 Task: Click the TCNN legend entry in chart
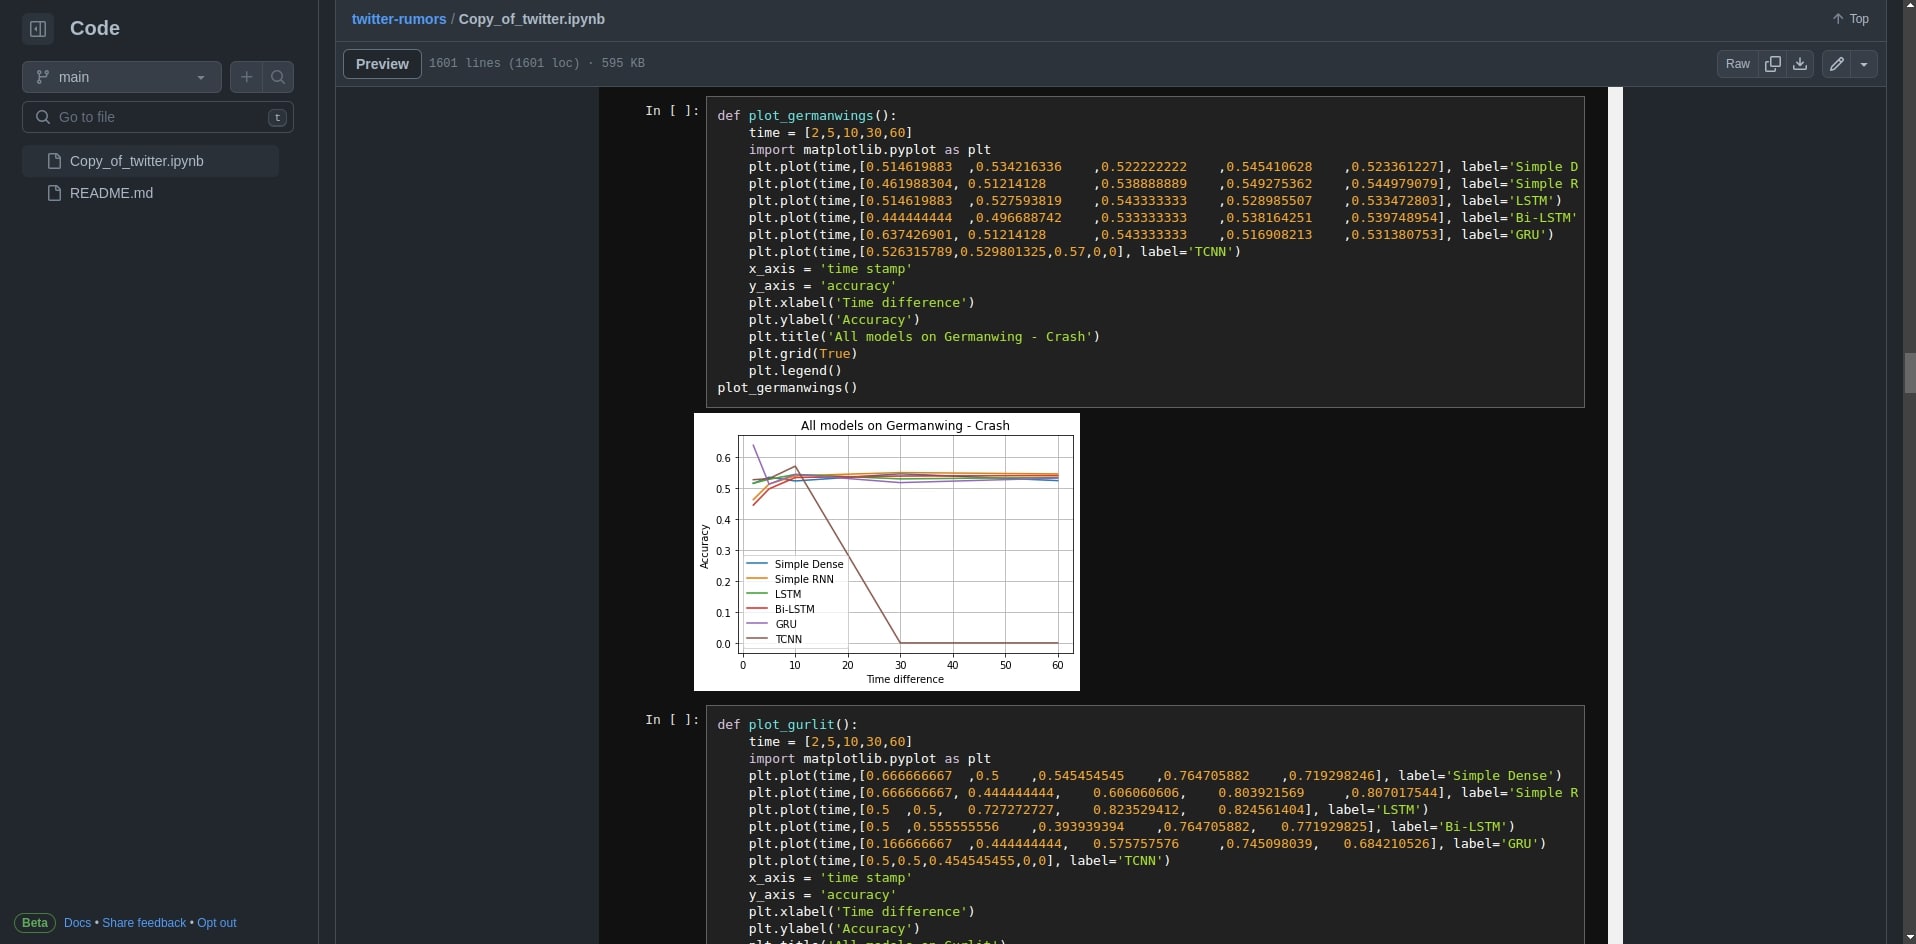(775, 639)
